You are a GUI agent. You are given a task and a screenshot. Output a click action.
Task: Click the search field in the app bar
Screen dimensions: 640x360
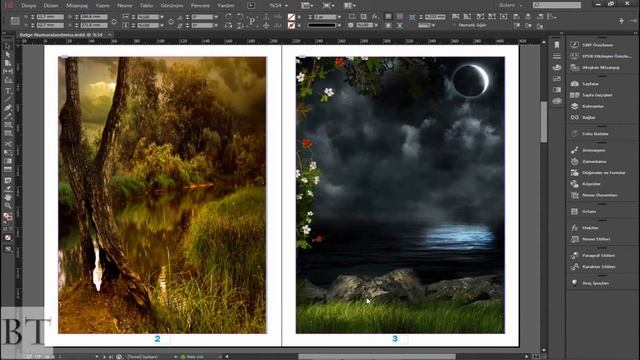tap(557, 5)
